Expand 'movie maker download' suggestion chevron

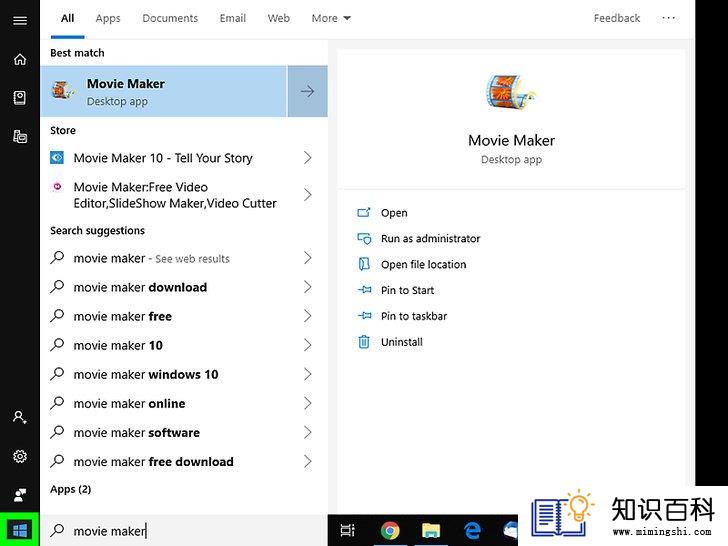pyautogui.click(x=307, y=287)
